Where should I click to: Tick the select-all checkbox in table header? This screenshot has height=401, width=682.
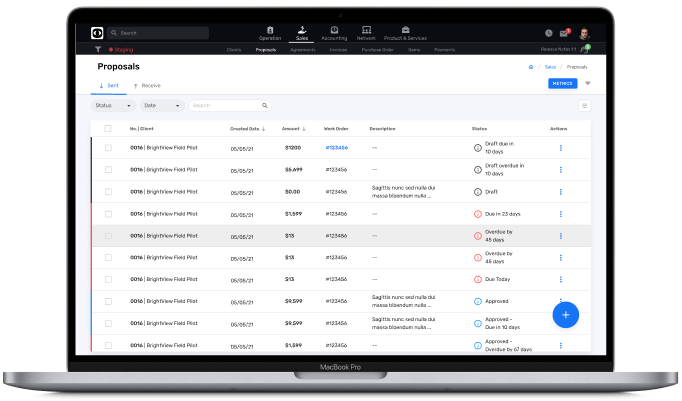(x=108, y=129)
